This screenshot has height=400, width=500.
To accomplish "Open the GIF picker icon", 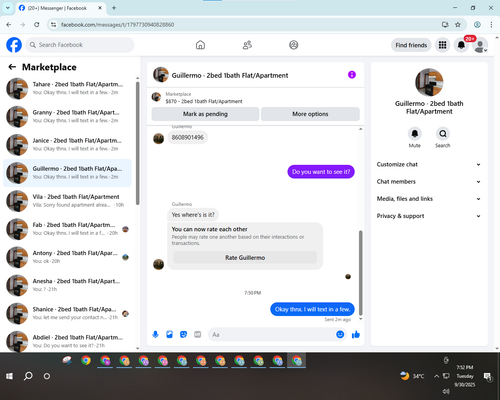I will coord(198,334).
